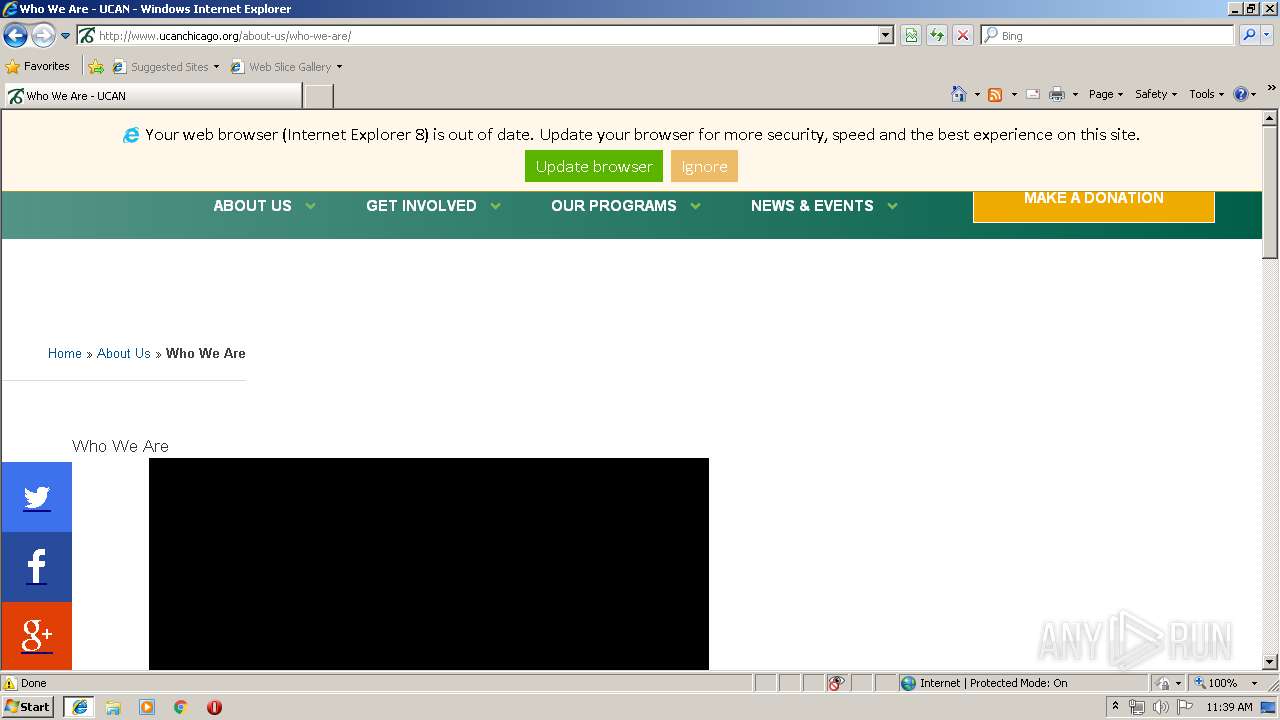Screen dimensions: 1280x720
Task: Open the Tools menu
Action: click(1206, 94)
